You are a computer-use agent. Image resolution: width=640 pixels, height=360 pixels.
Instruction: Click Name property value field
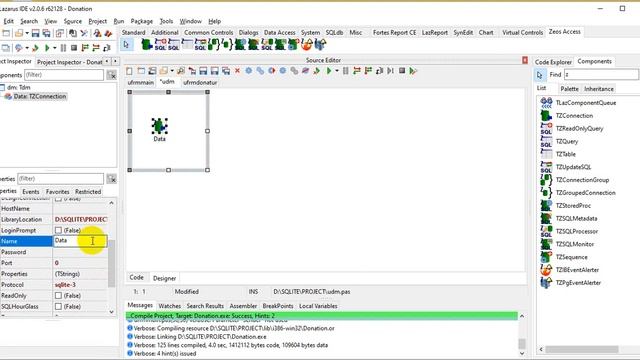pos(80,241)
